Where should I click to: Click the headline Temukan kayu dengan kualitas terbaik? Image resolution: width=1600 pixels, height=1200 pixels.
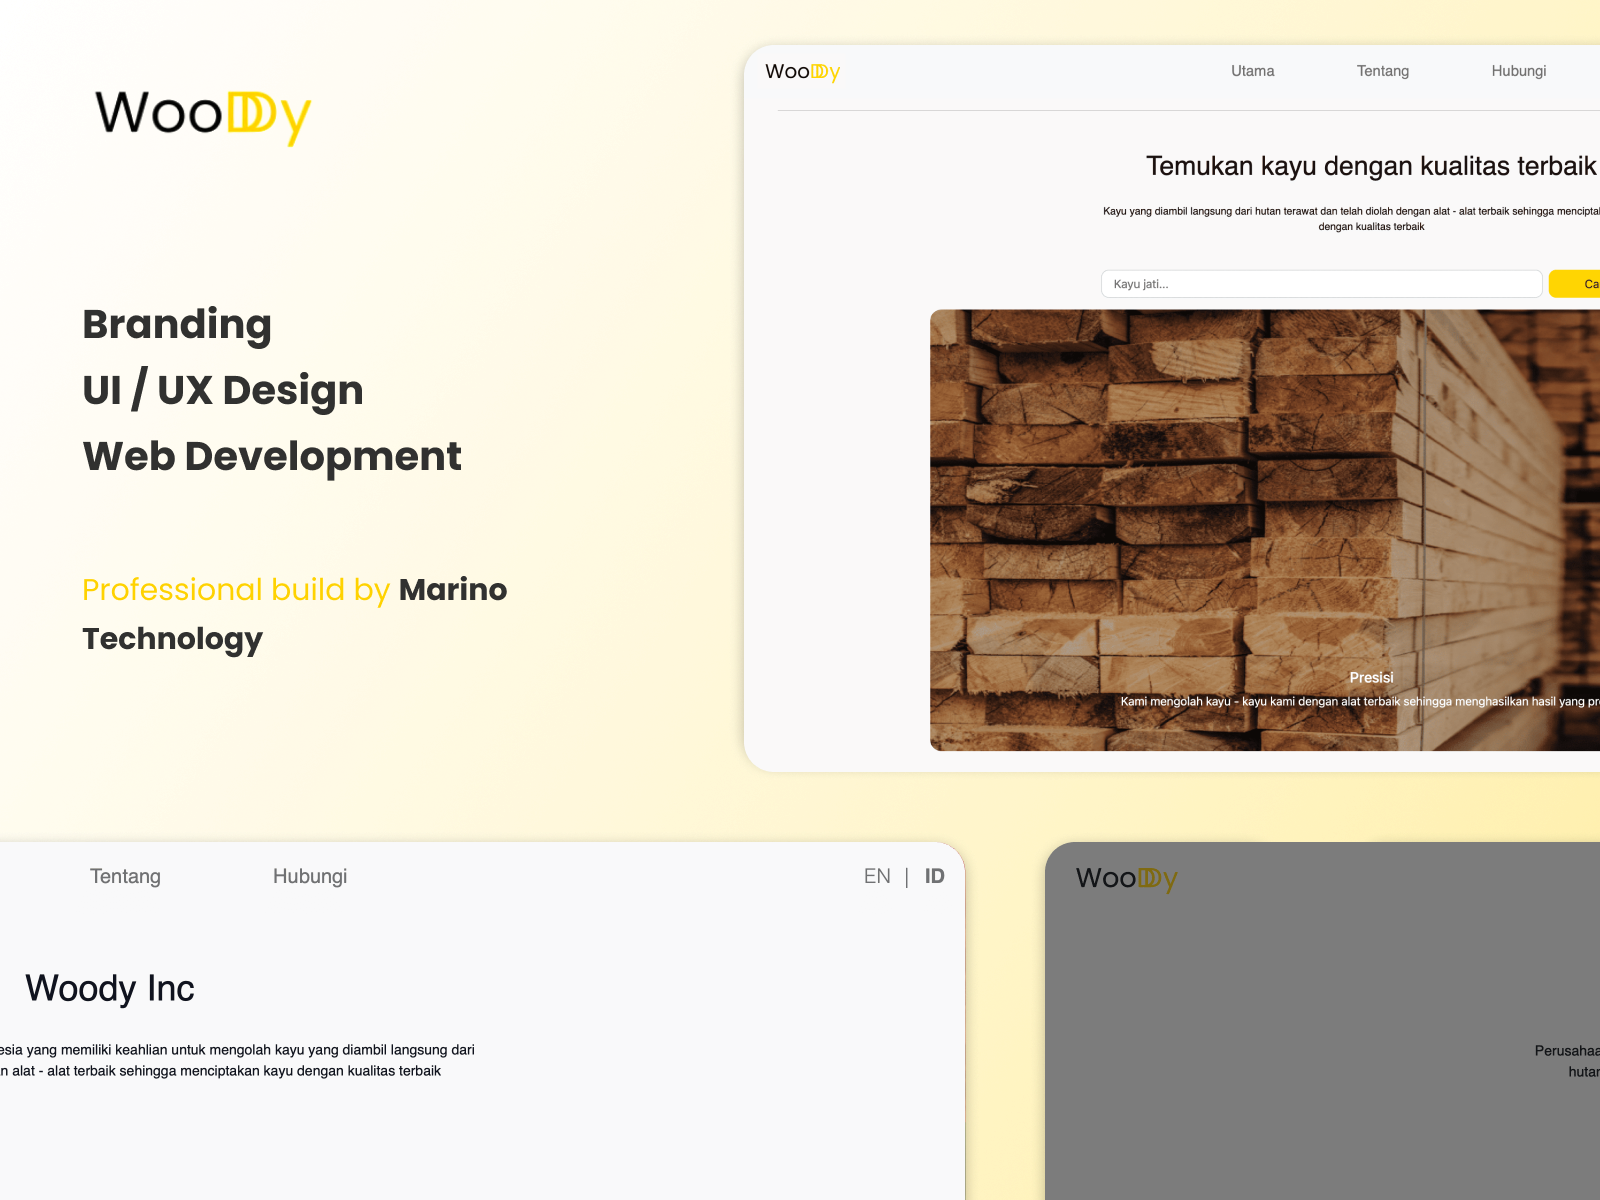pyautogui.click(x=1370, y=166)
